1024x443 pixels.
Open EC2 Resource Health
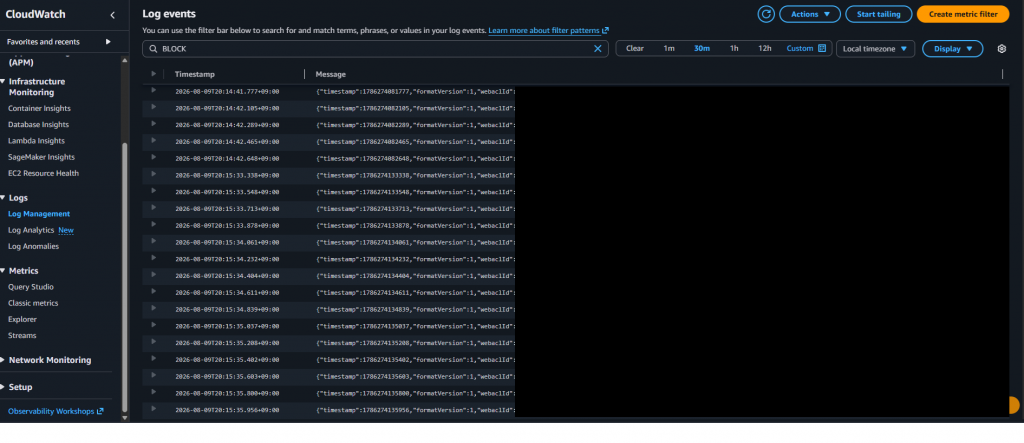[x=43, y=173]
